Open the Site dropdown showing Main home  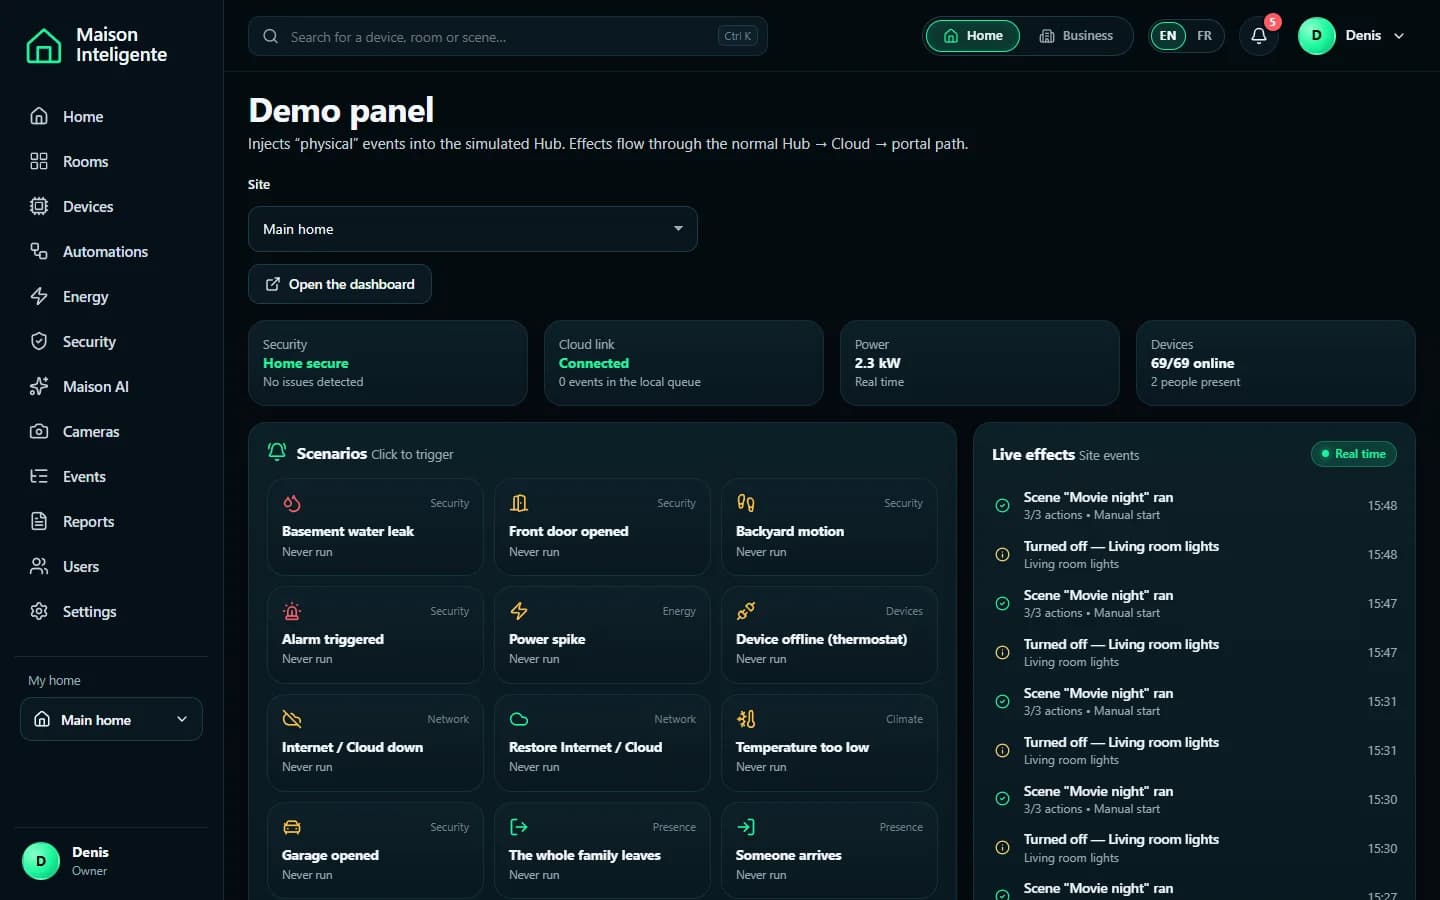click(473, 229)
